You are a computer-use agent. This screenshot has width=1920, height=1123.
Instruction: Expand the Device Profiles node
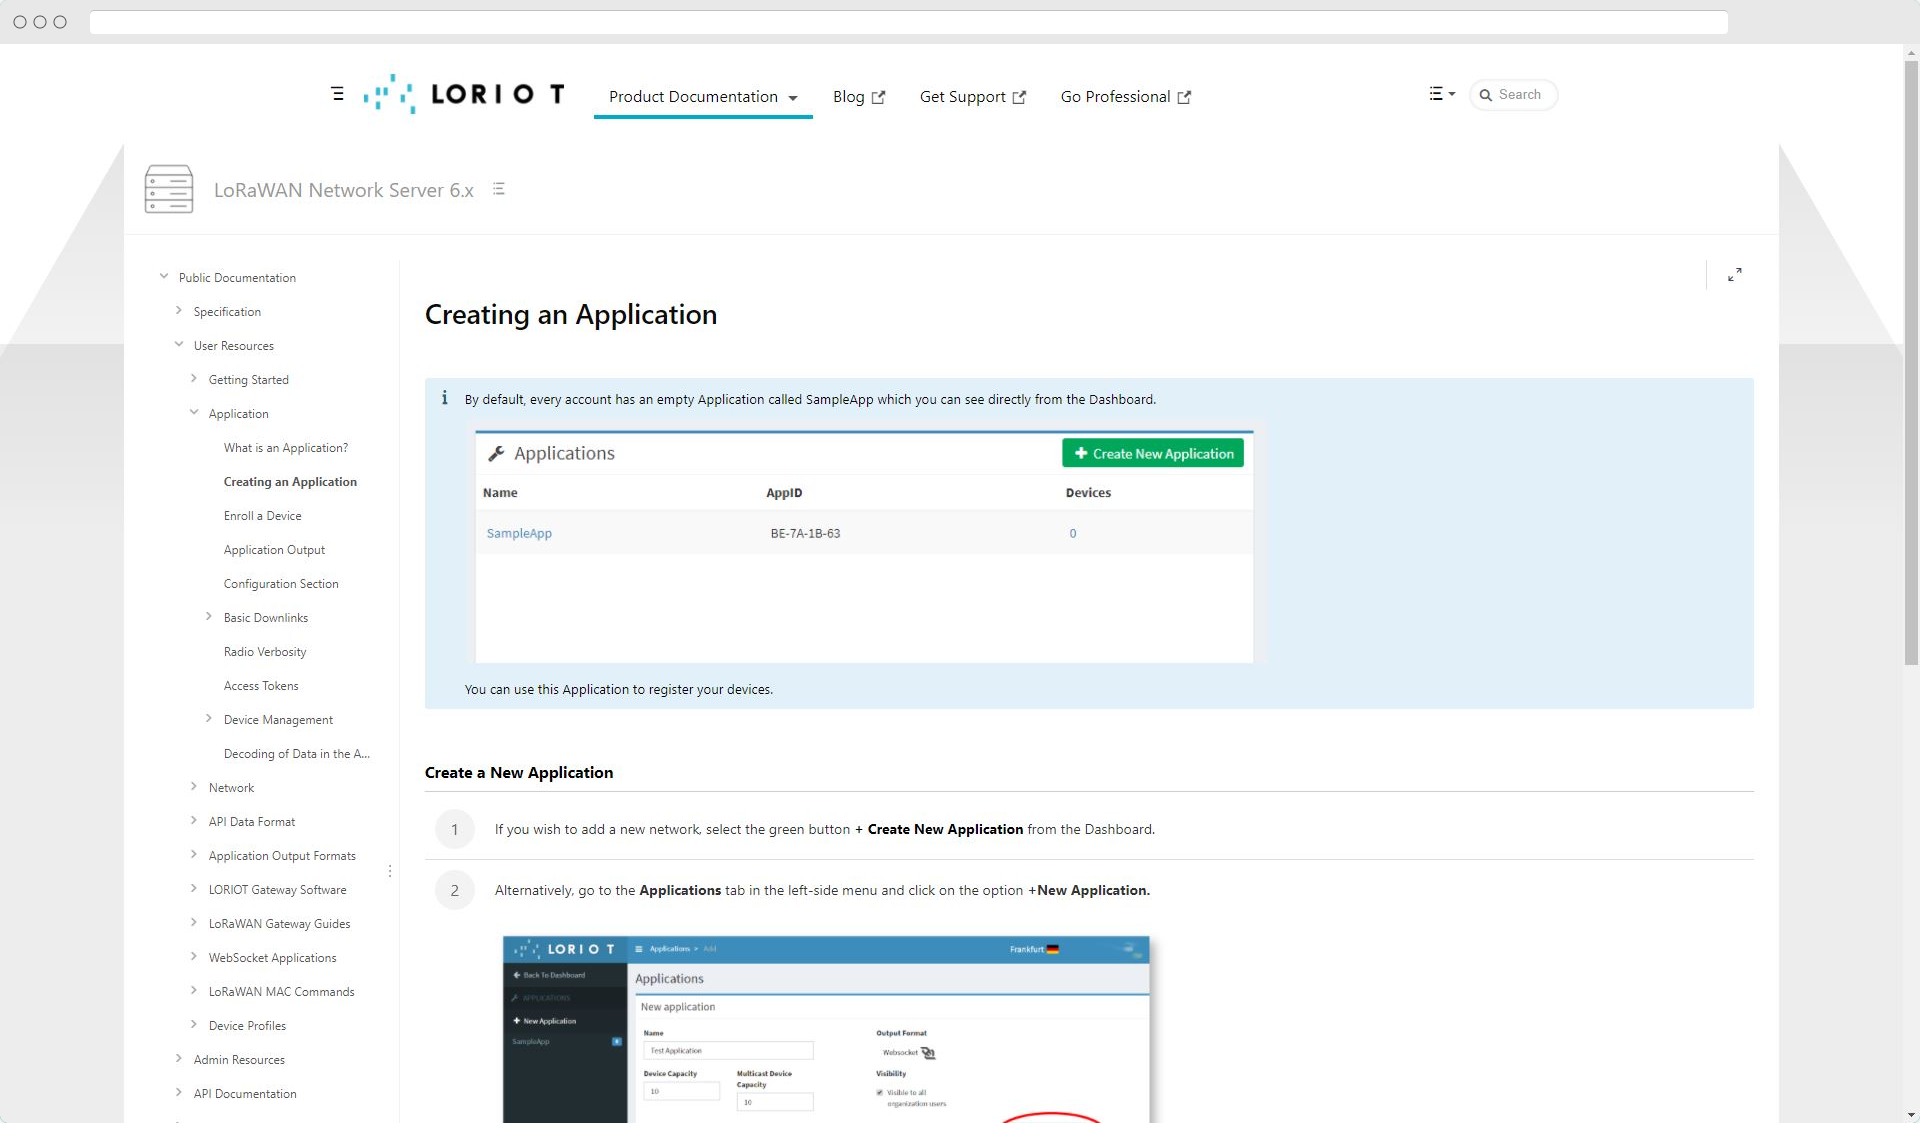[194, 1025]
